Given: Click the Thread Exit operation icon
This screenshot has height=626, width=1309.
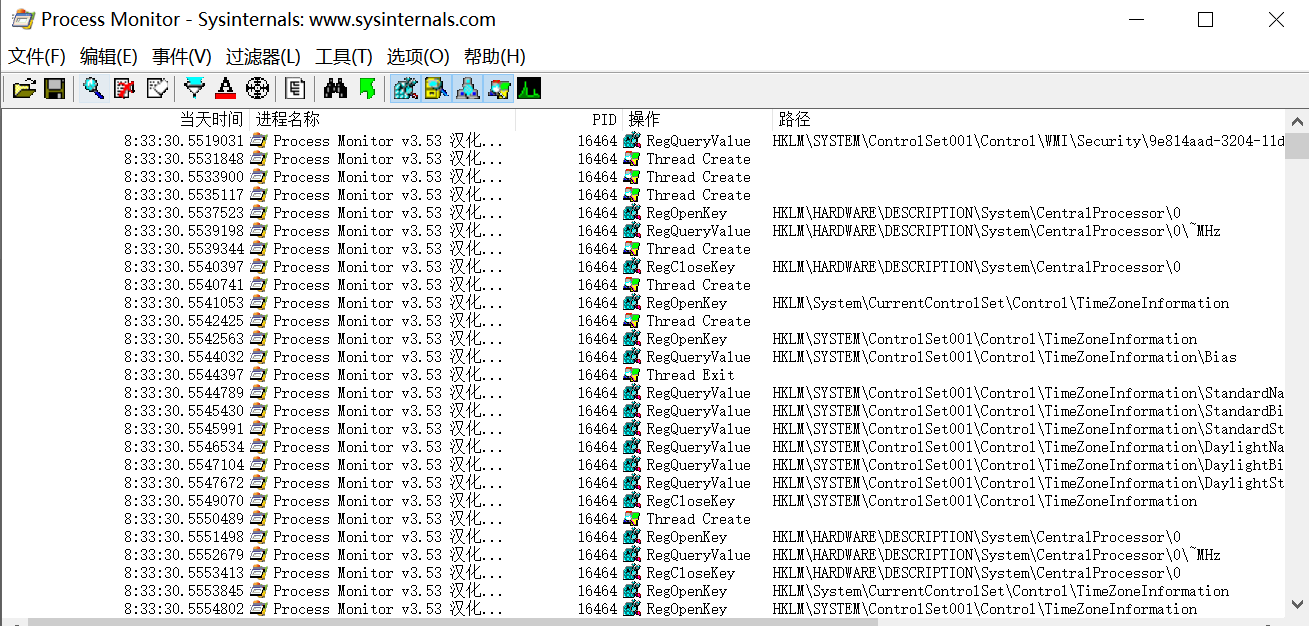Looking at the screenshot, I should point(632,375).
